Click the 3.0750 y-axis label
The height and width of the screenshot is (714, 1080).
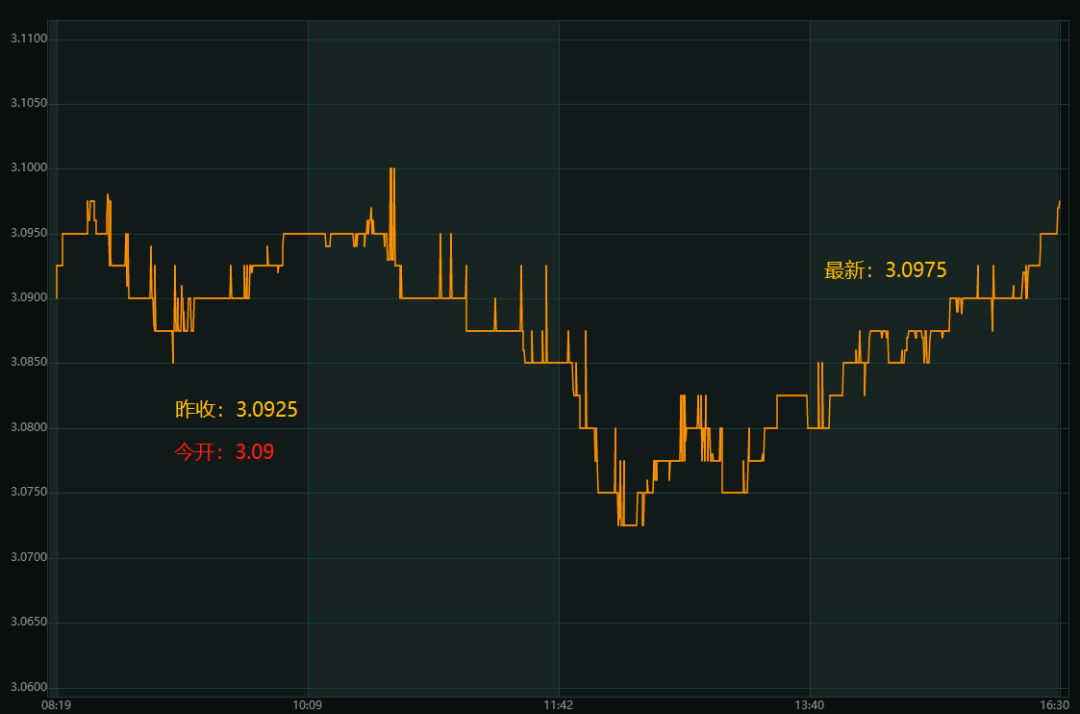tap(29, 492)
